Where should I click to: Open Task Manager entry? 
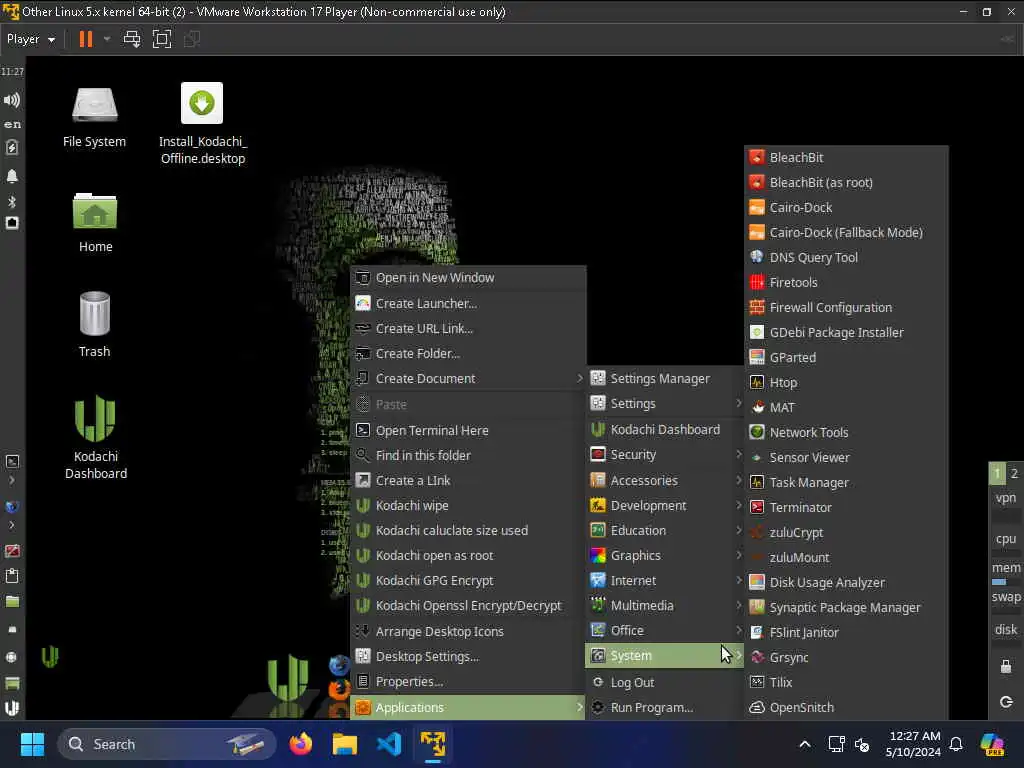coord(846,482)
